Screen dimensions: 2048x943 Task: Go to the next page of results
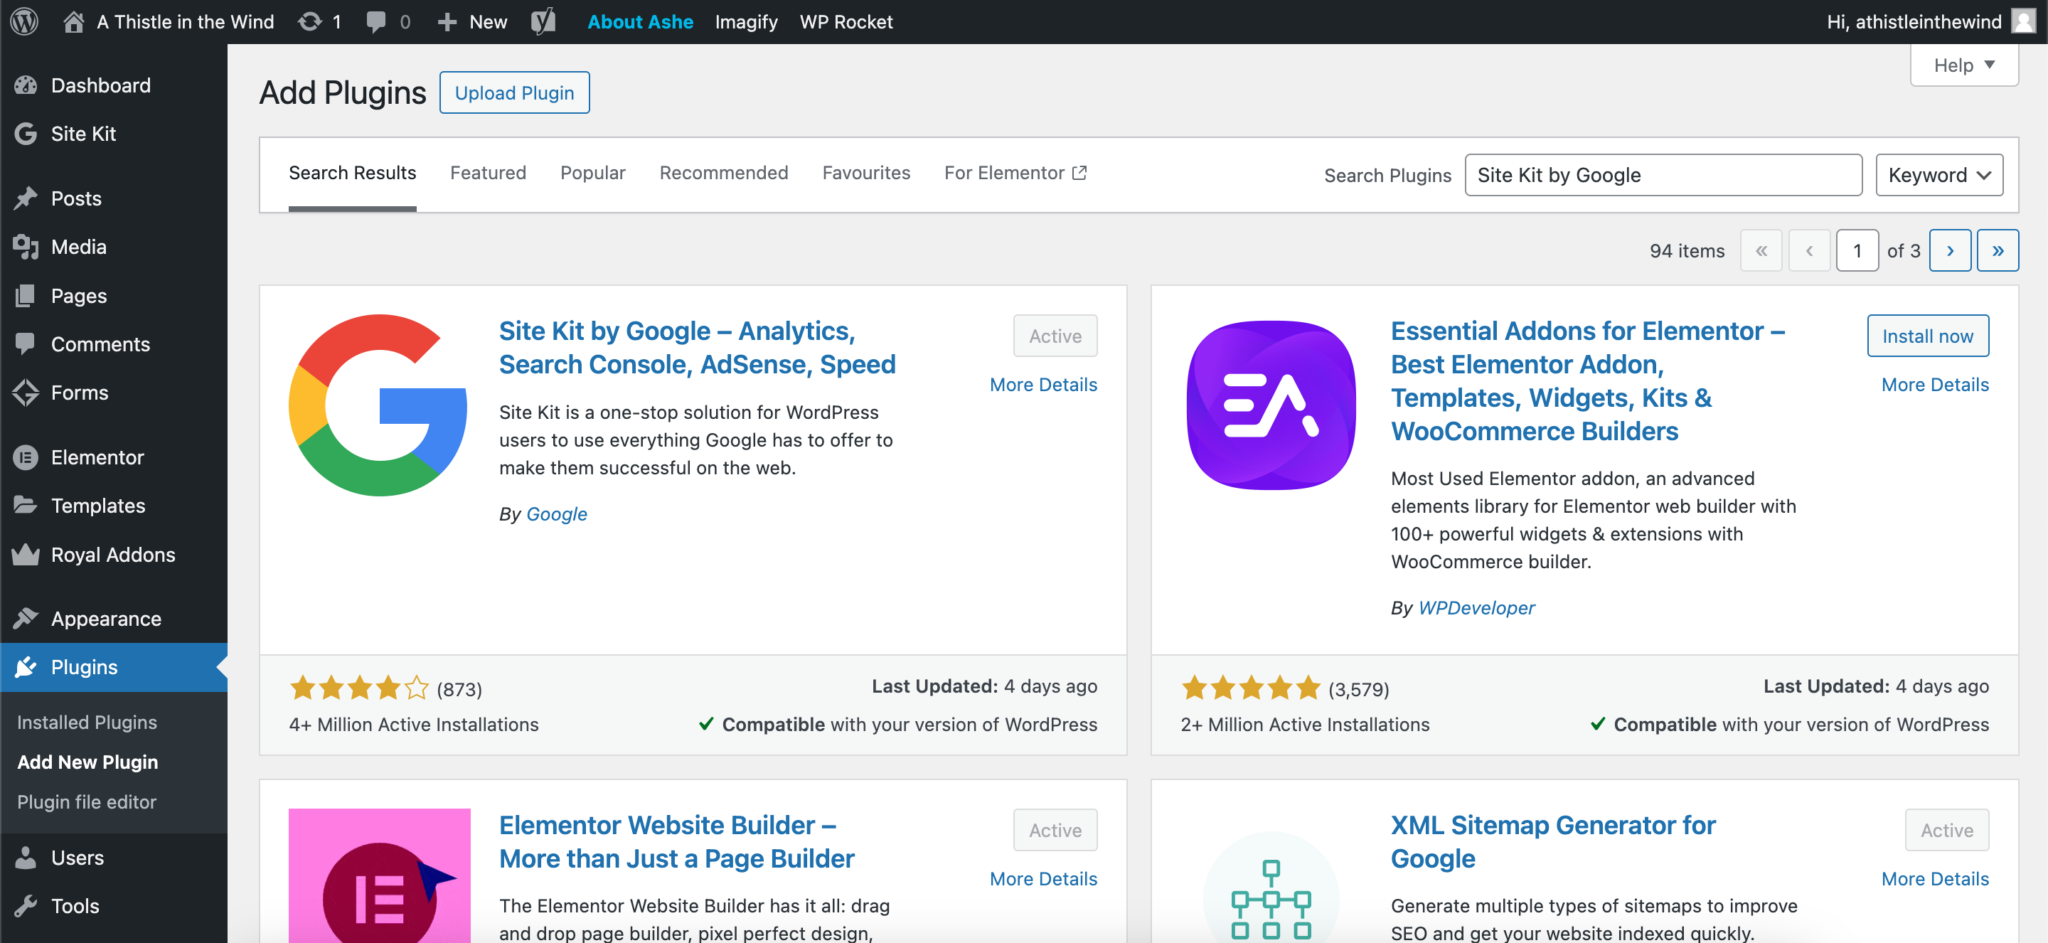1949,250
